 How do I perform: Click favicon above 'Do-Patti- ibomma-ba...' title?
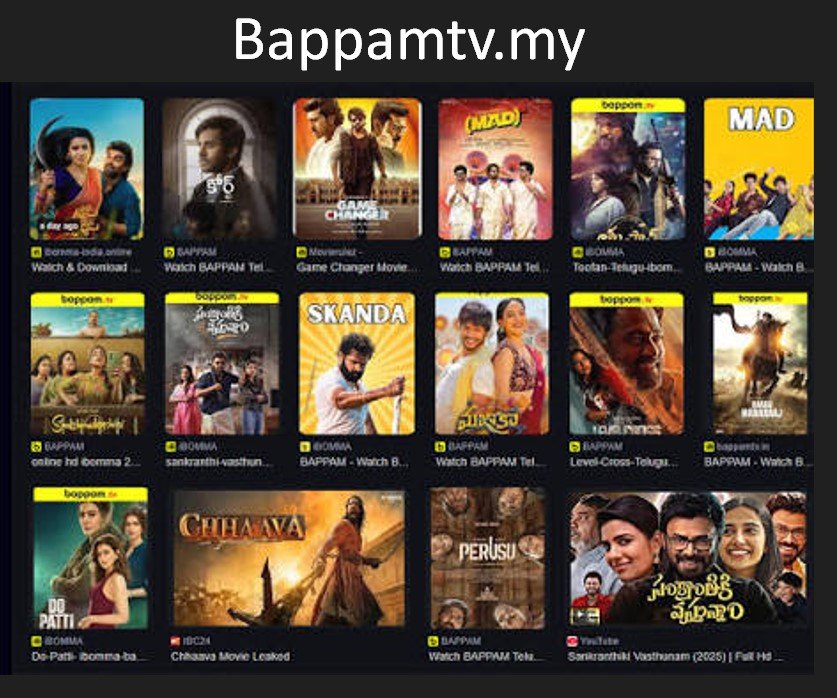click(36, 641)
